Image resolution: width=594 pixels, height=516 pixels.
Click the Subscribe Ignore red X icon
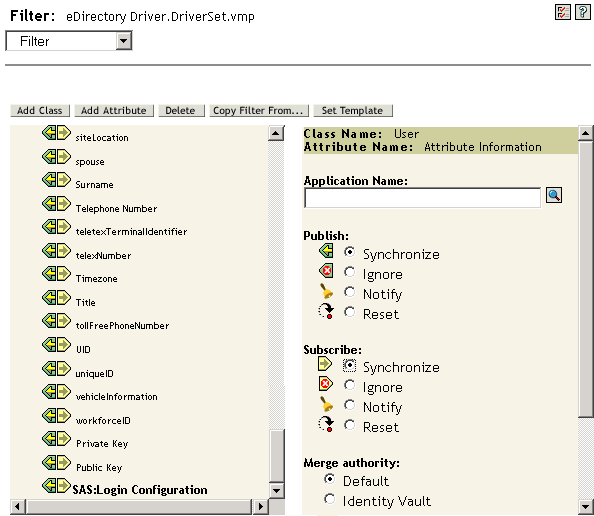325,384
